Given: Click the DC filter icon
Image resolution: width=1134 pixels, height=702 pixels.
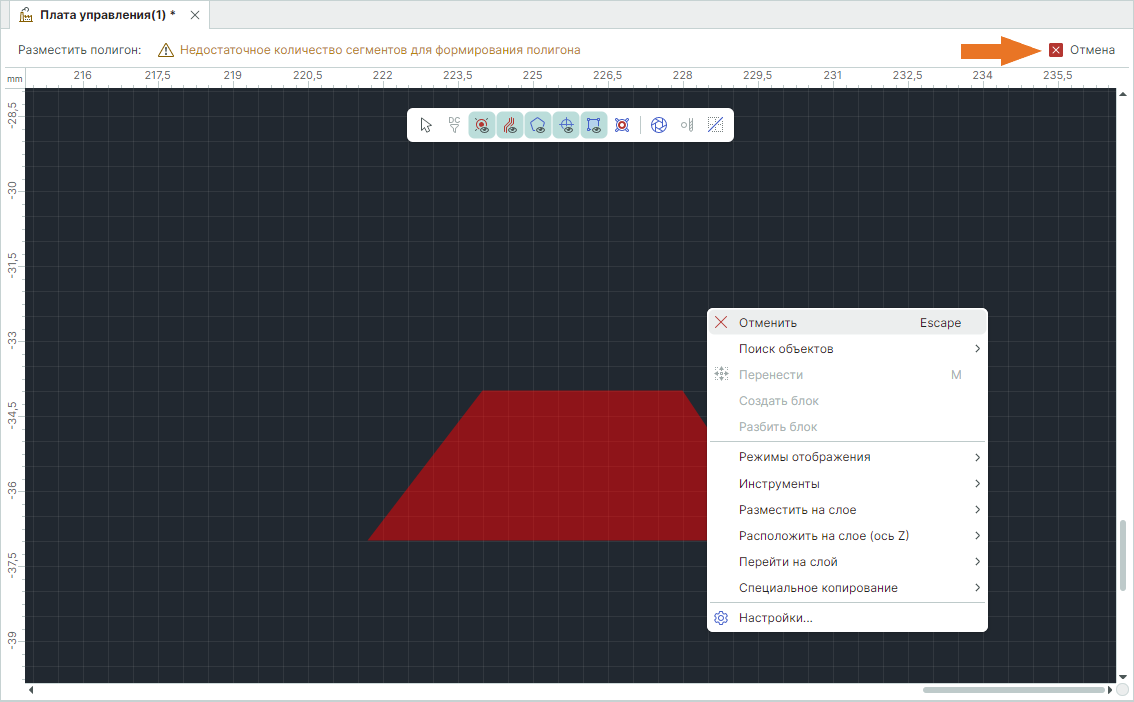Looking at the screenshot, I should tap(454, 125).
